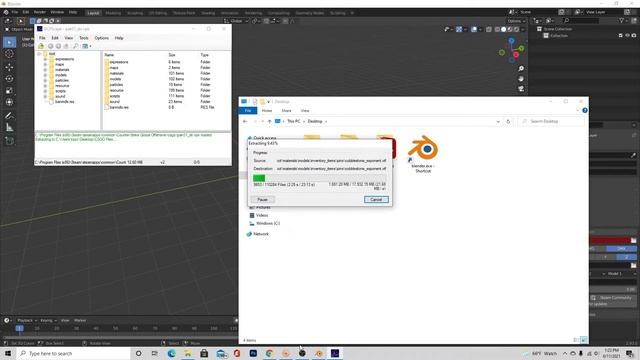Click the viewport pan hand icon
Screen dimensions: 640x360
pos(521,78)
